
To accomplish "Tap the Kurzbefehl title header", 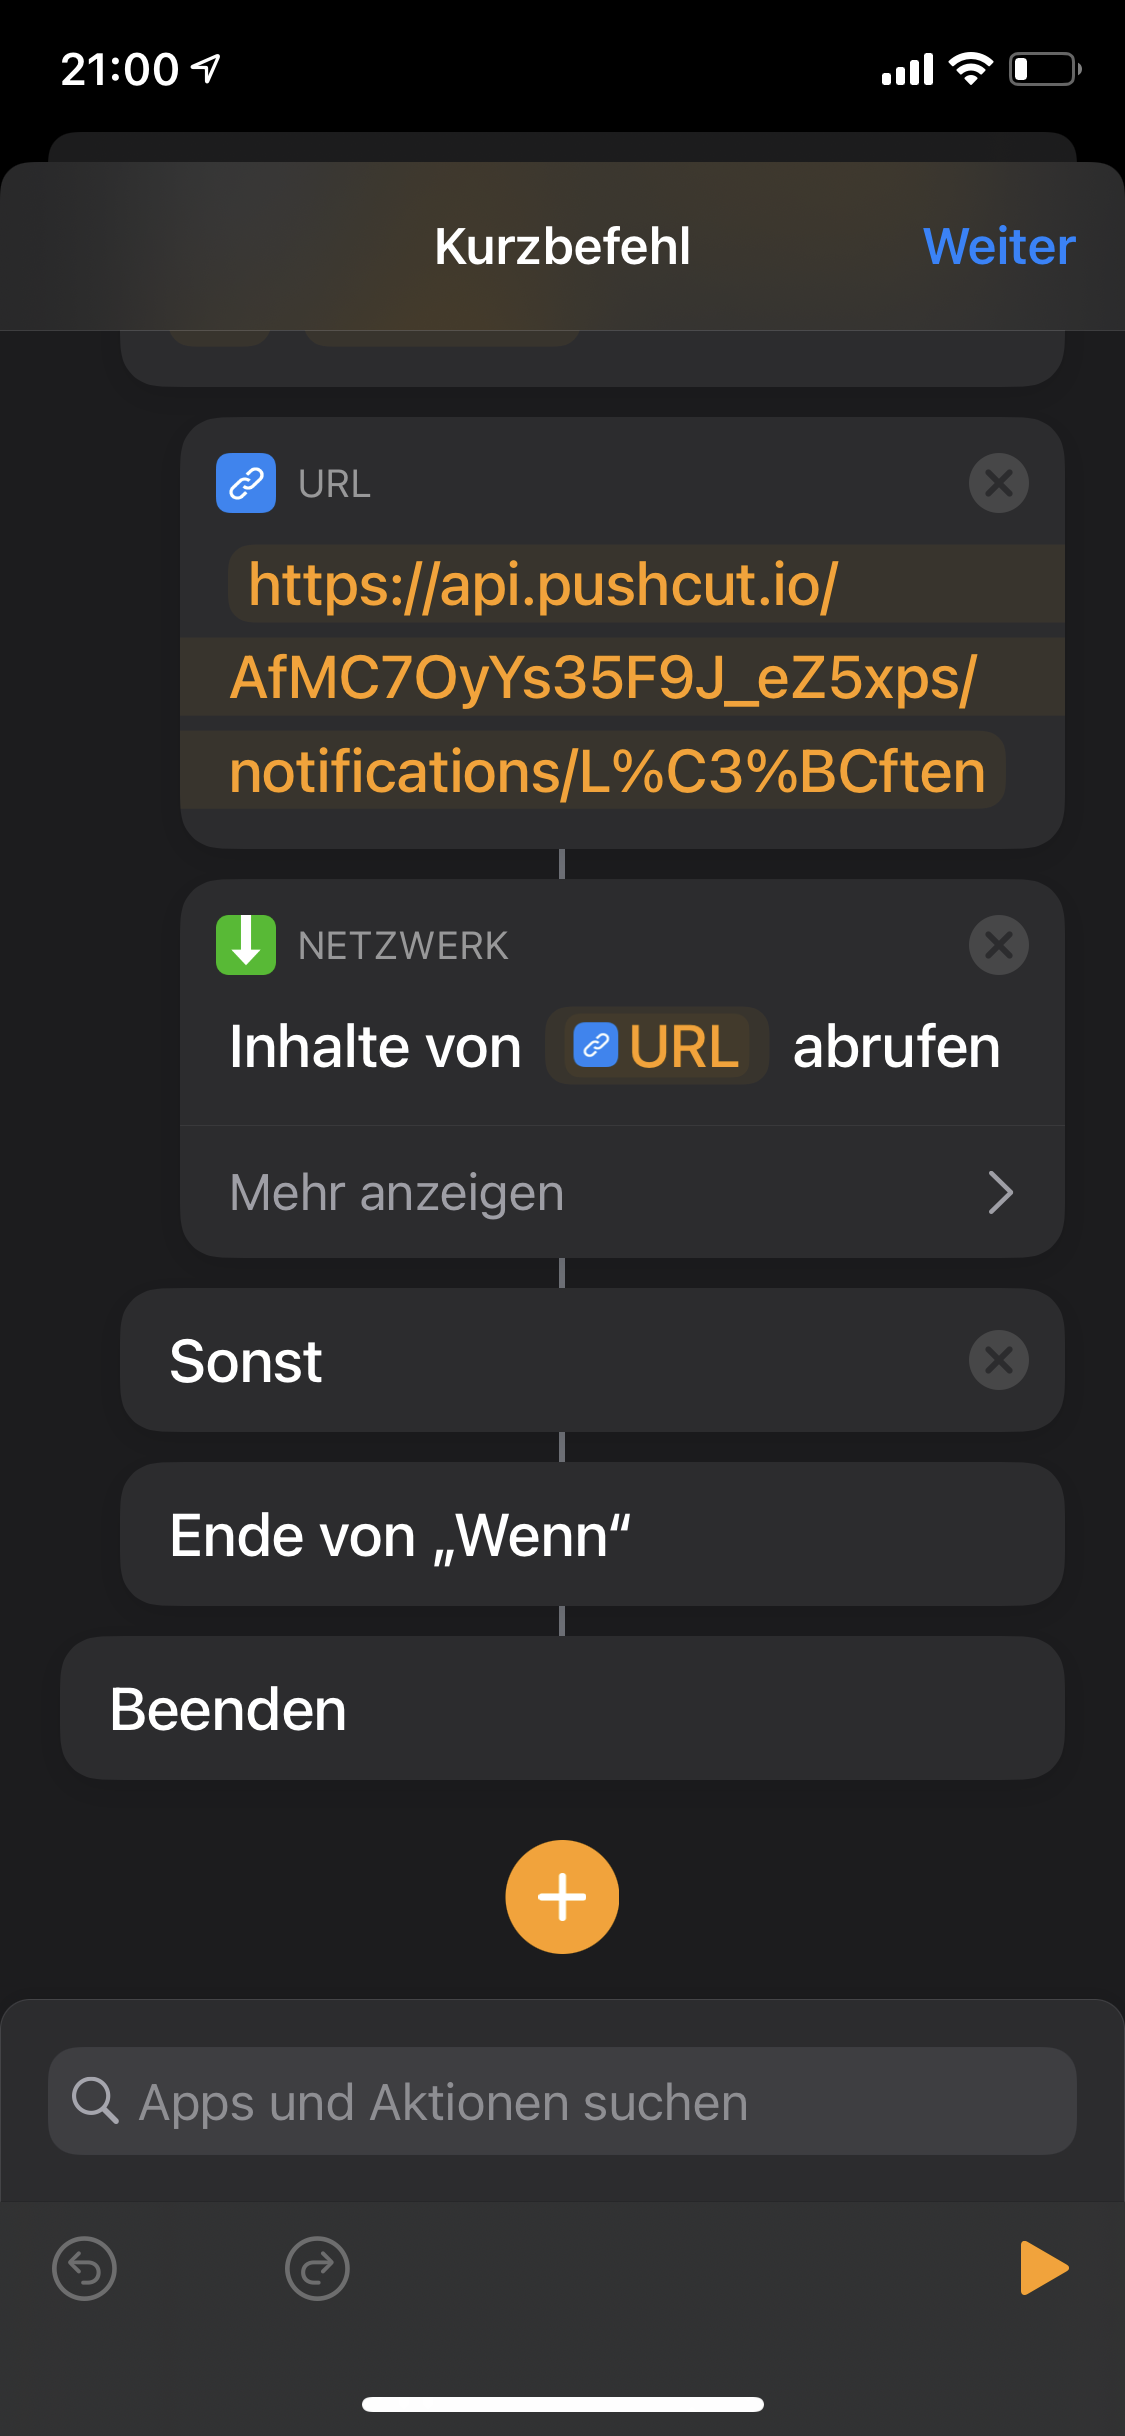I will [562, 246].
